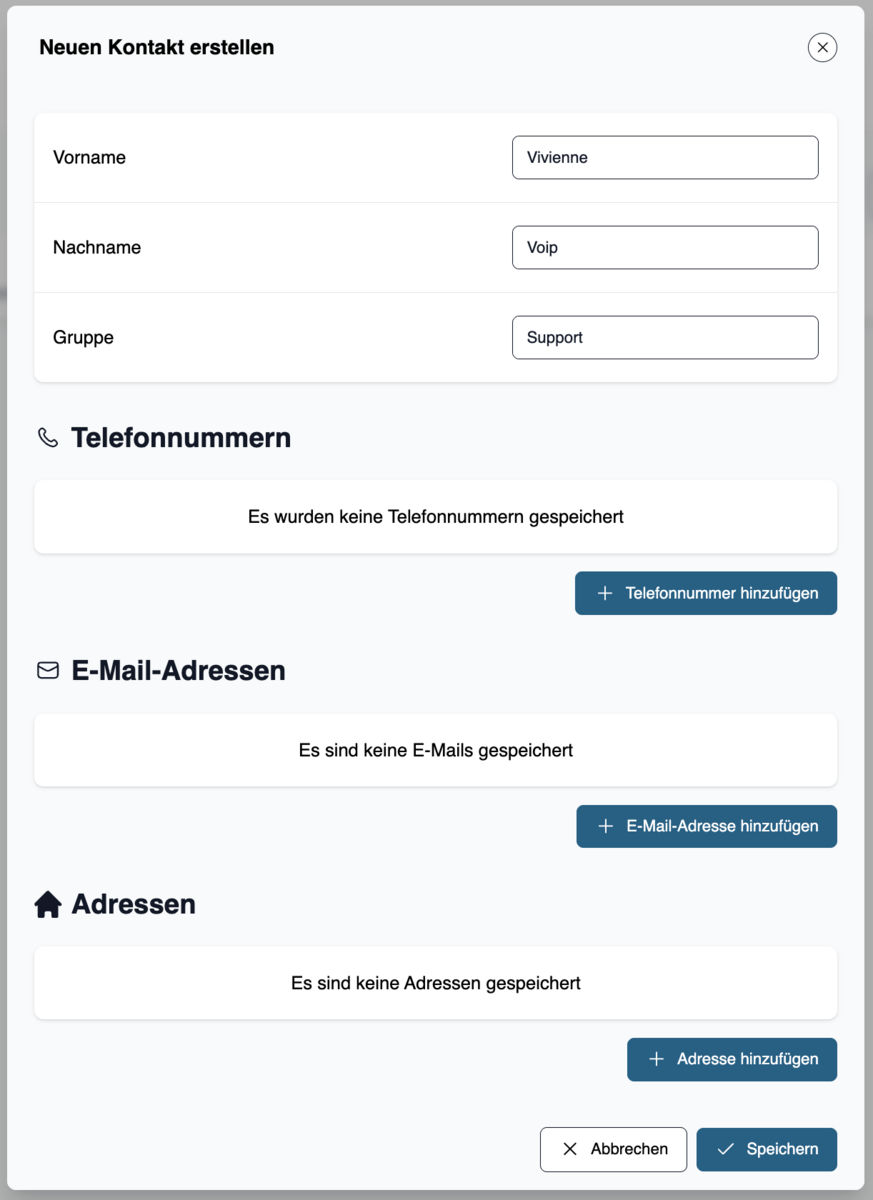Click the empty Telefonnummern notice panel
This screenshot has height=1200, width=873.
click(x=436, y=517)
